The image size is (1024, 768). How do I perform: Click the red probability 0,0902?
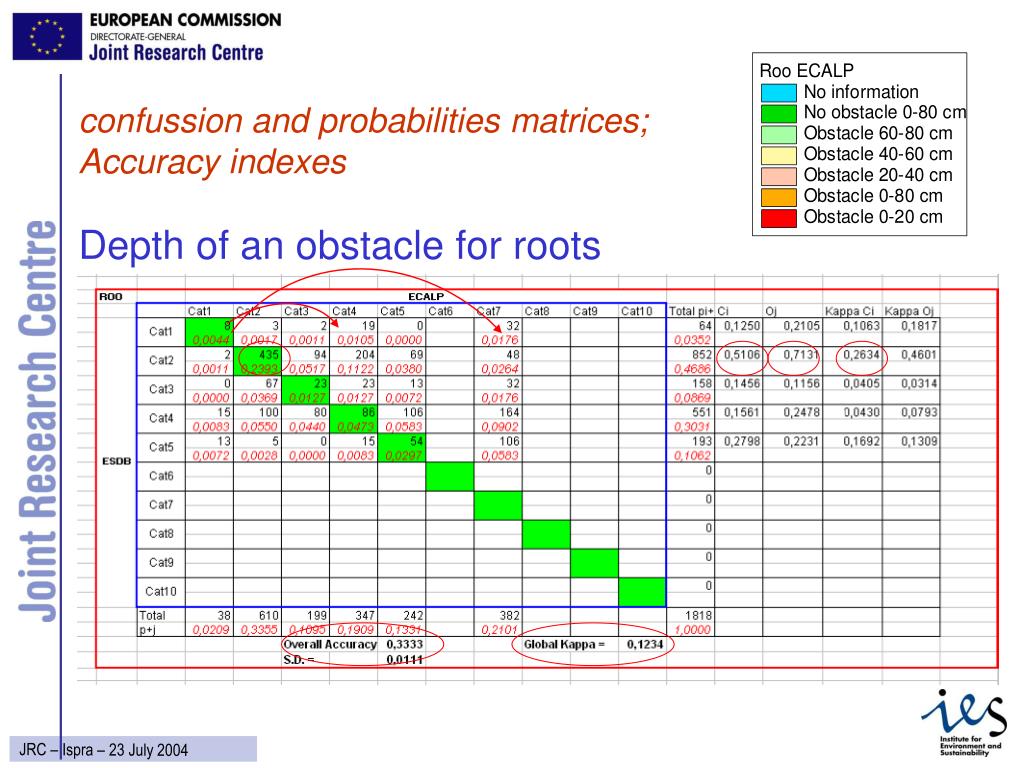coord(500,427)
